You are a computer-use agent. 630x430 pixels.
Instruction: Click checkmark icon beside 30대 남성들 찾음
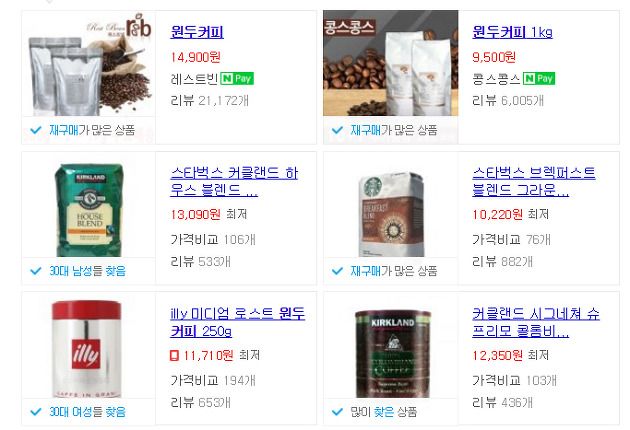coord(36,271)
